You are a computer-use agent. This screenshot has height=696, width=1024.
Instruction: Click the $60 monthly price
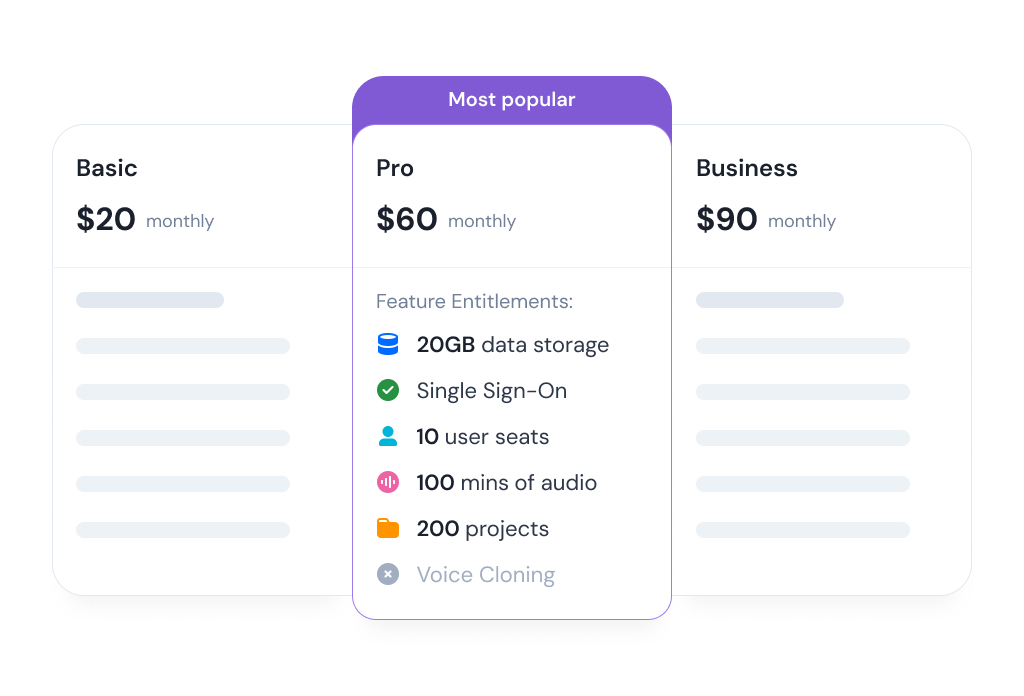(446, 220)
